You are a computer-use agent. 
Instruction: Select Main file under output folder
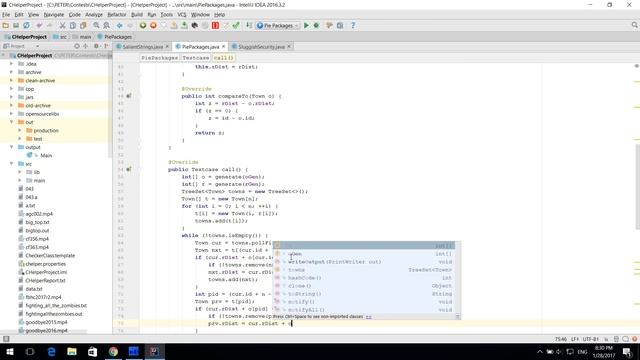click(46, 156)
